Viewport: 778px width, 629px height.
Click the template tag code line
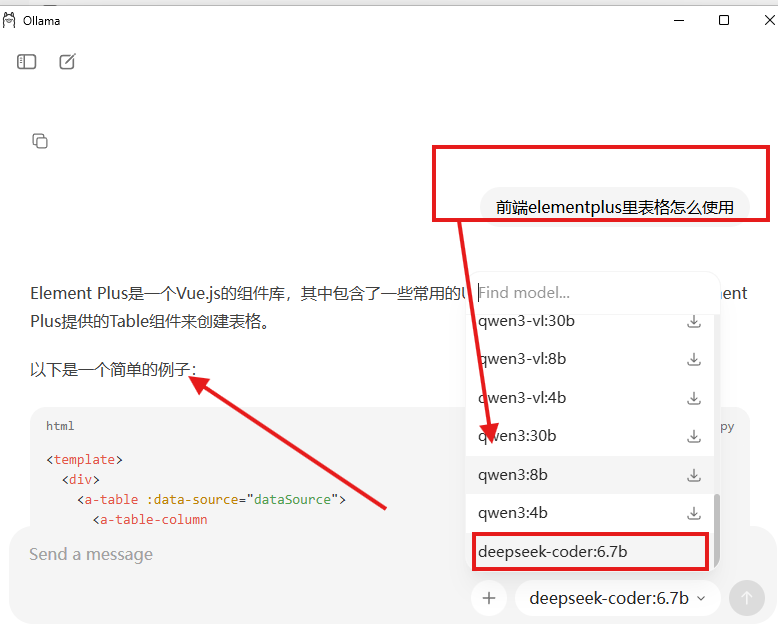click(x=84, y=460)
